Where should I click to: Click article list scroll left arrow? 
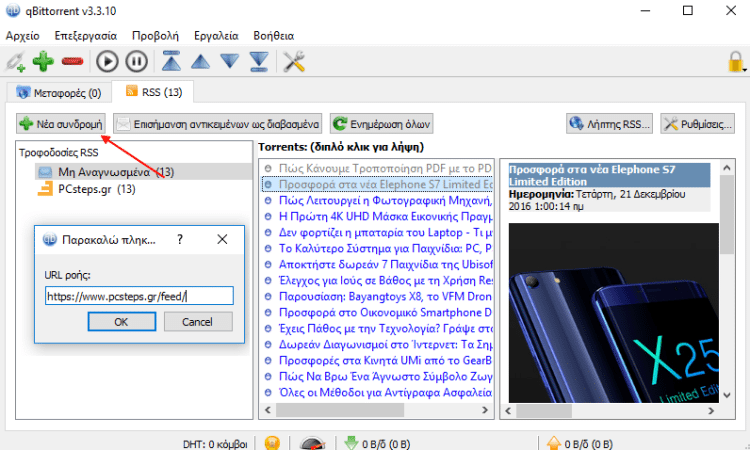pos(268,410)
